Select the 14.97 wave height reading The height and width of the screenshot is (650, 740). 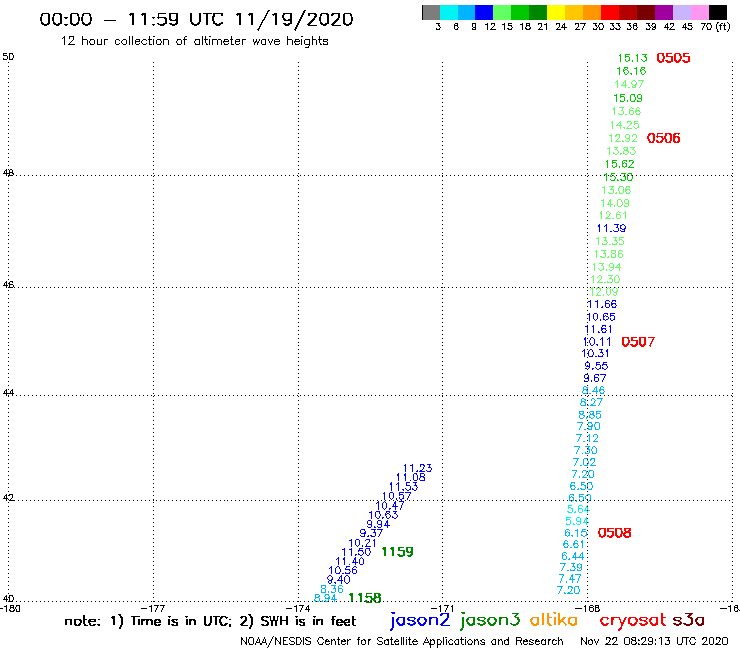629,84
